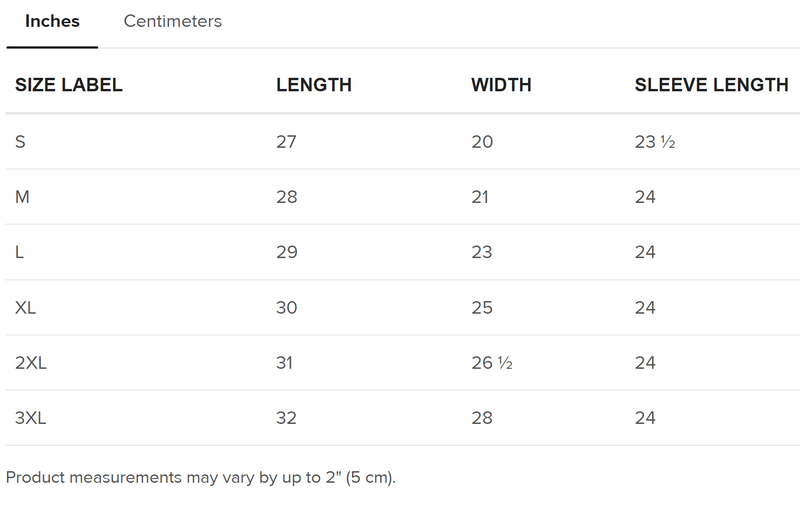Click the 26 ½ width value

[492, 363]
